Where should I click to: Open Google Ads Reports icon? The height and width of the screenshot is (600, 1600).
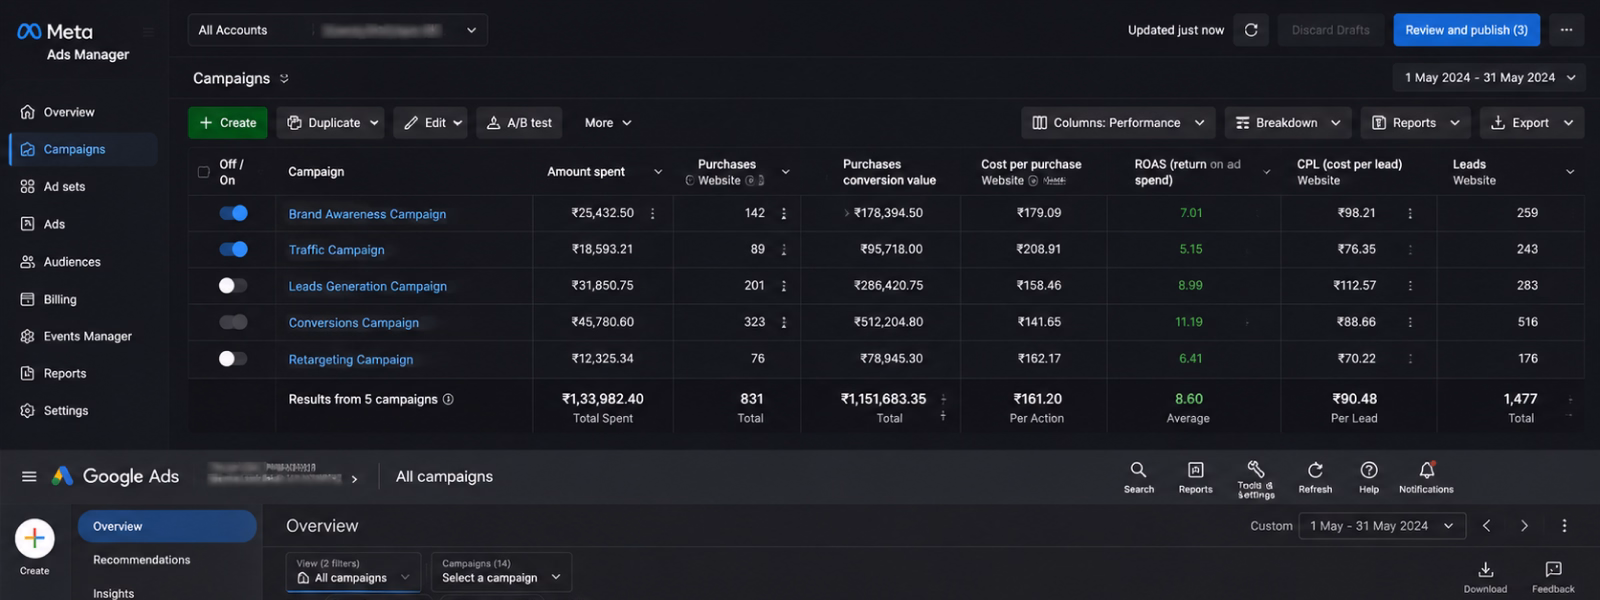click(1195, 477)
